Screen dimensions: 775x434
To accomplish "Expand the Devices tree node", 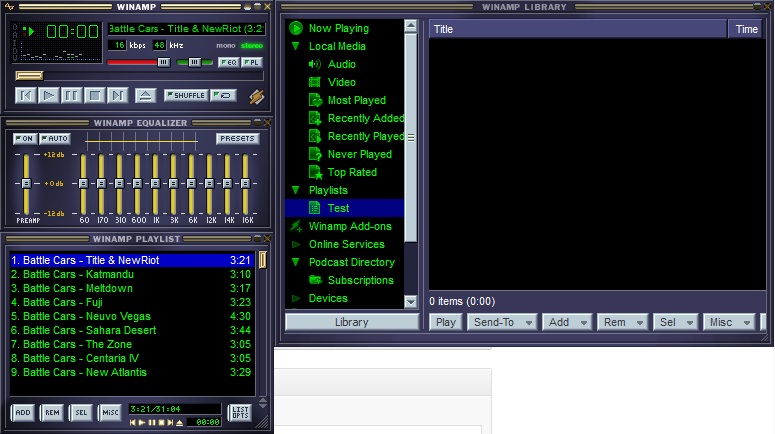I will 296,299.
